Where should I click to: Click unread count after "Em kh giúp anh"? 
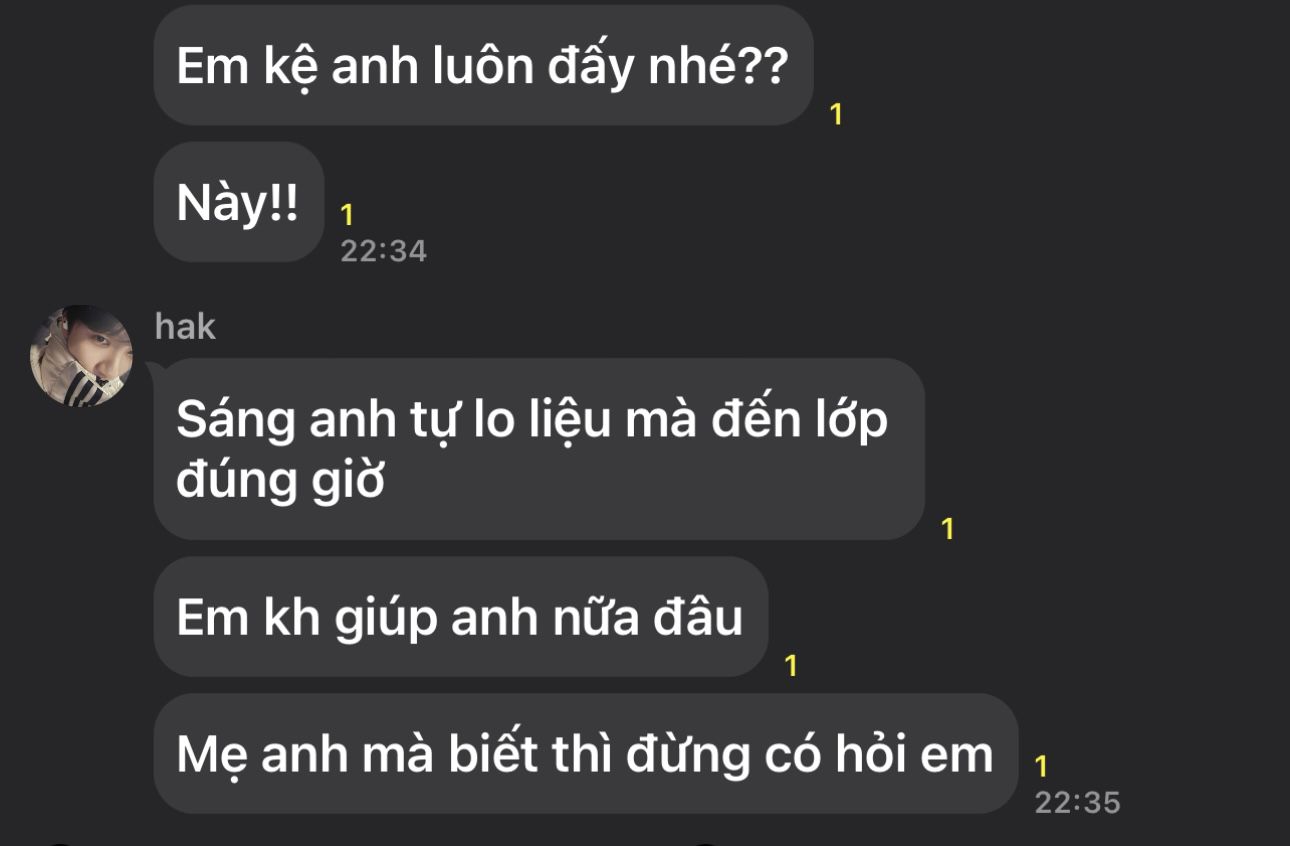(x=791, y=666)
